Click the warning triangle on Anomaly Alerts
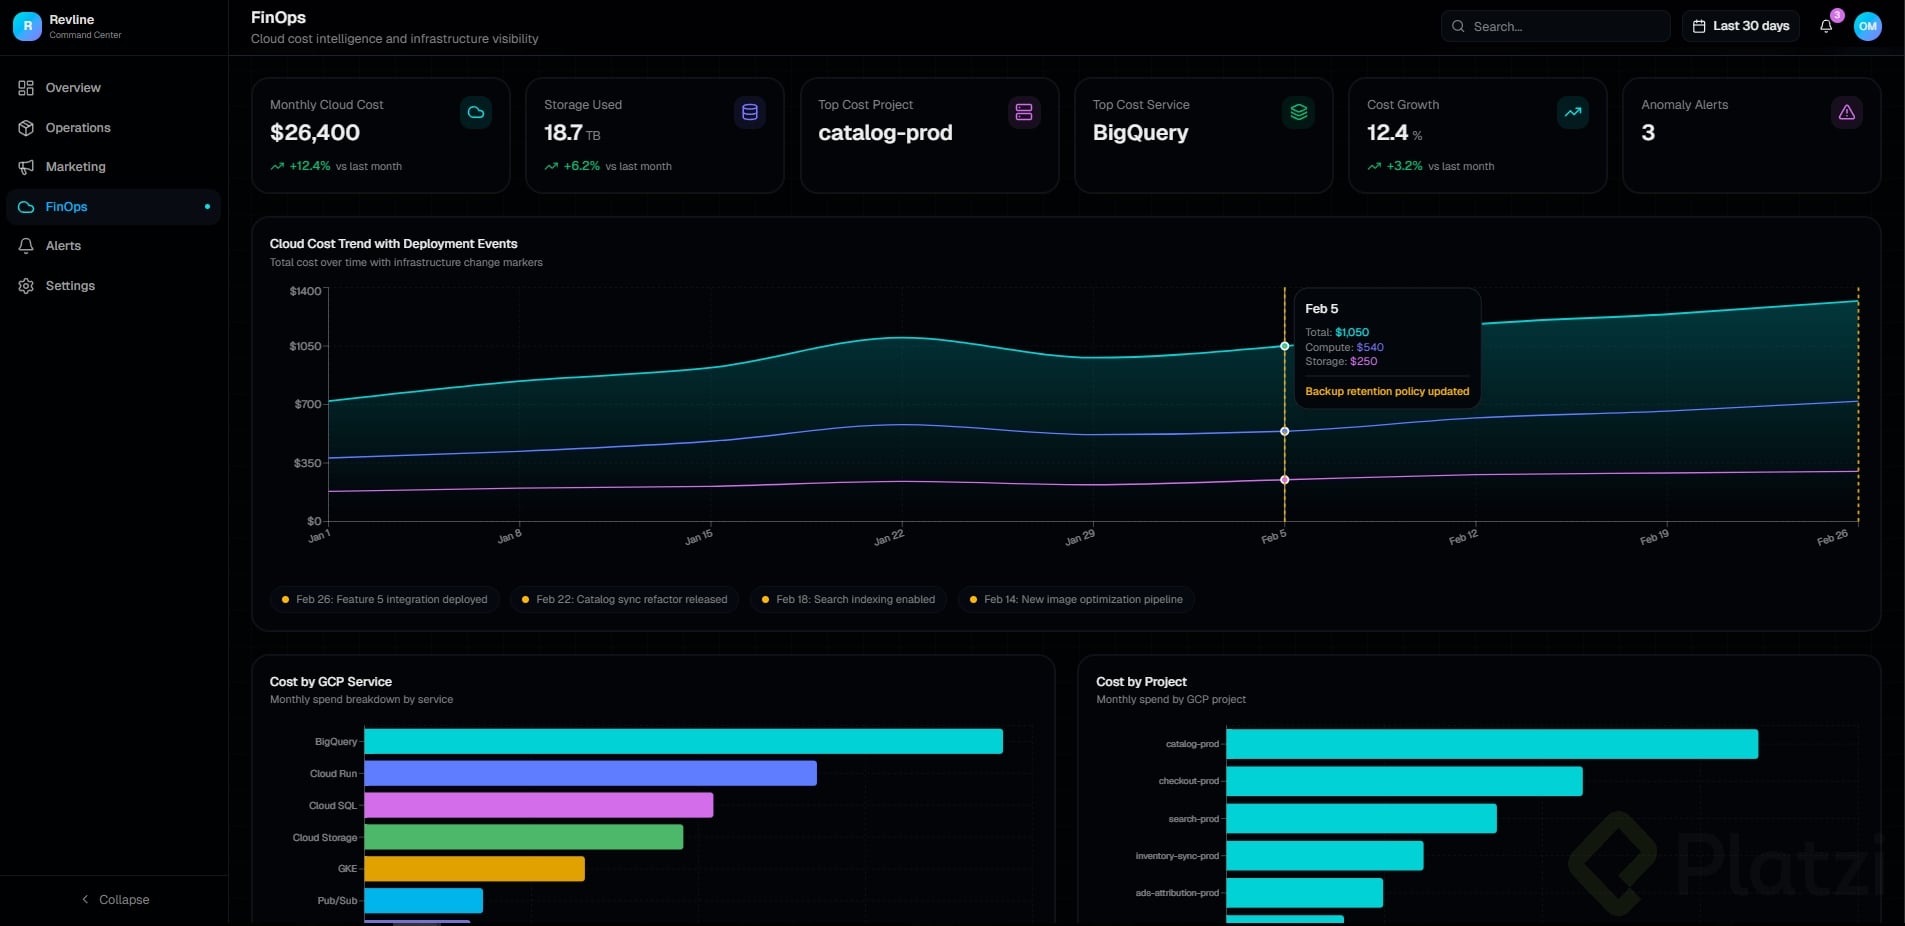1905x926 pixels. pos(1847,112)
